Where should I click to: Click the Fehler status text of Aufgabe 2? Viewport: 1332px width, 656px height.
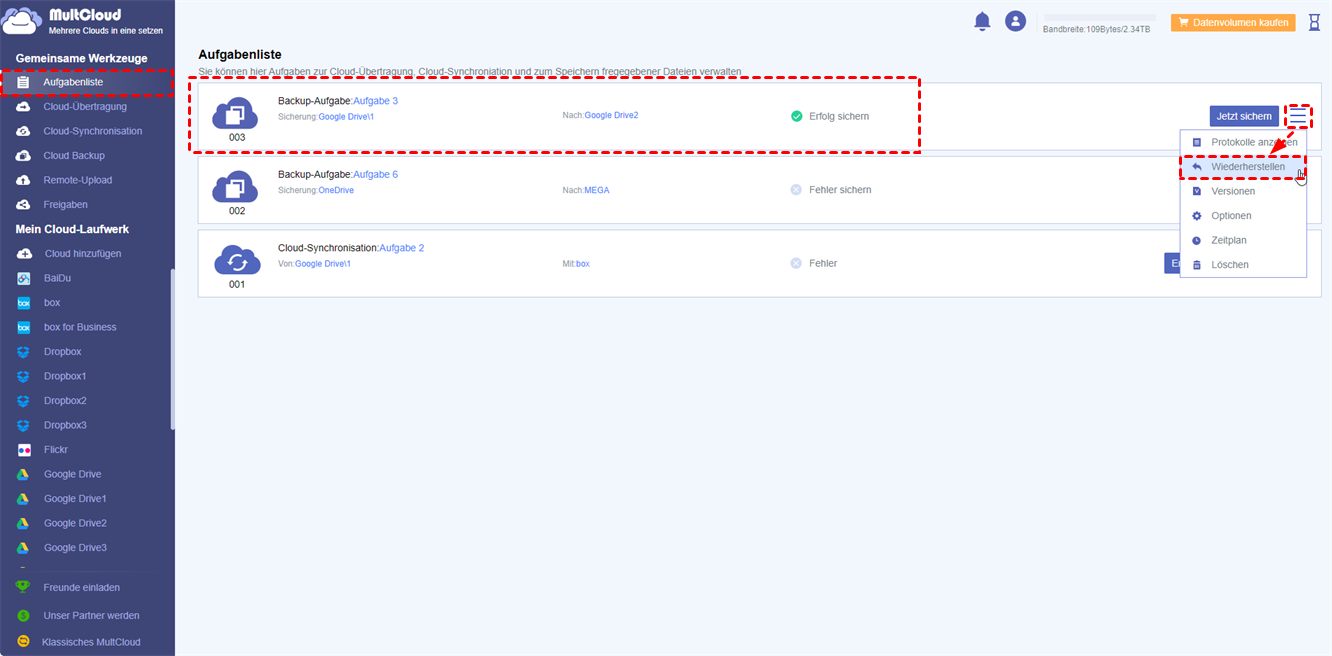823,264
